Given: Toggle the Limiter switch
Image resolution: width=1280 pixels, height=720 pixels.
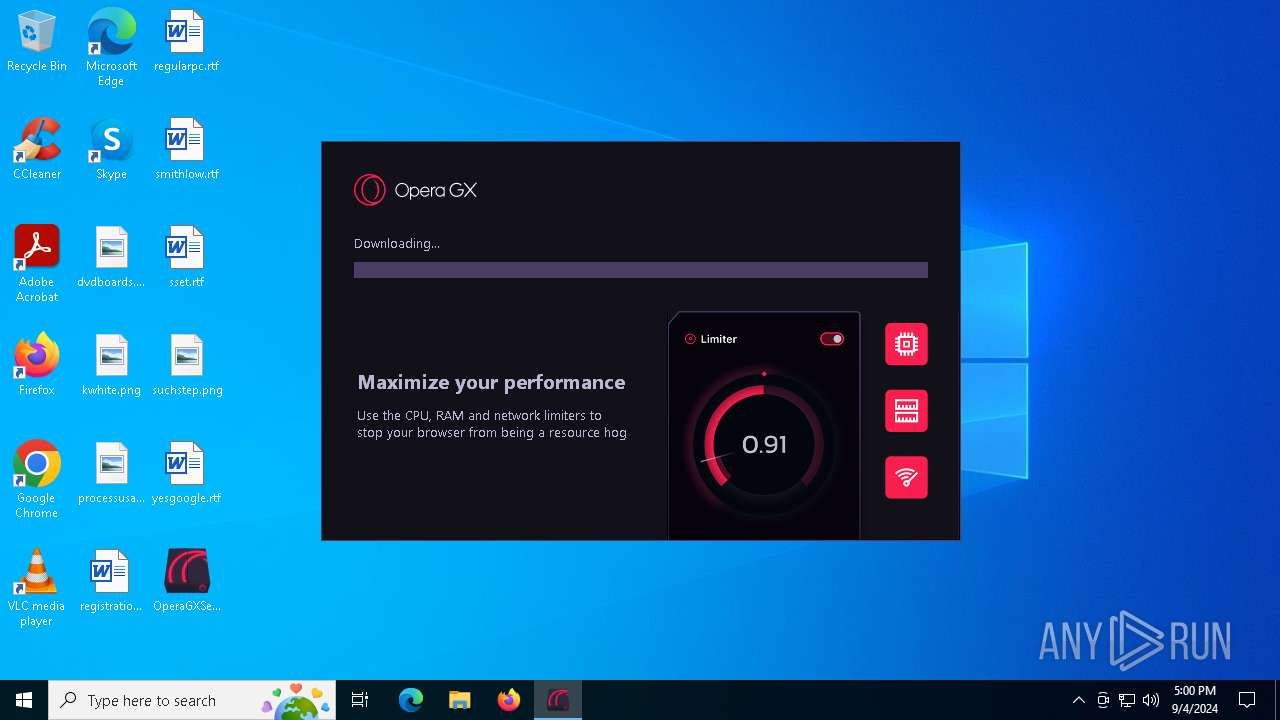Looking at the screenshot, I should pos(832,339).
